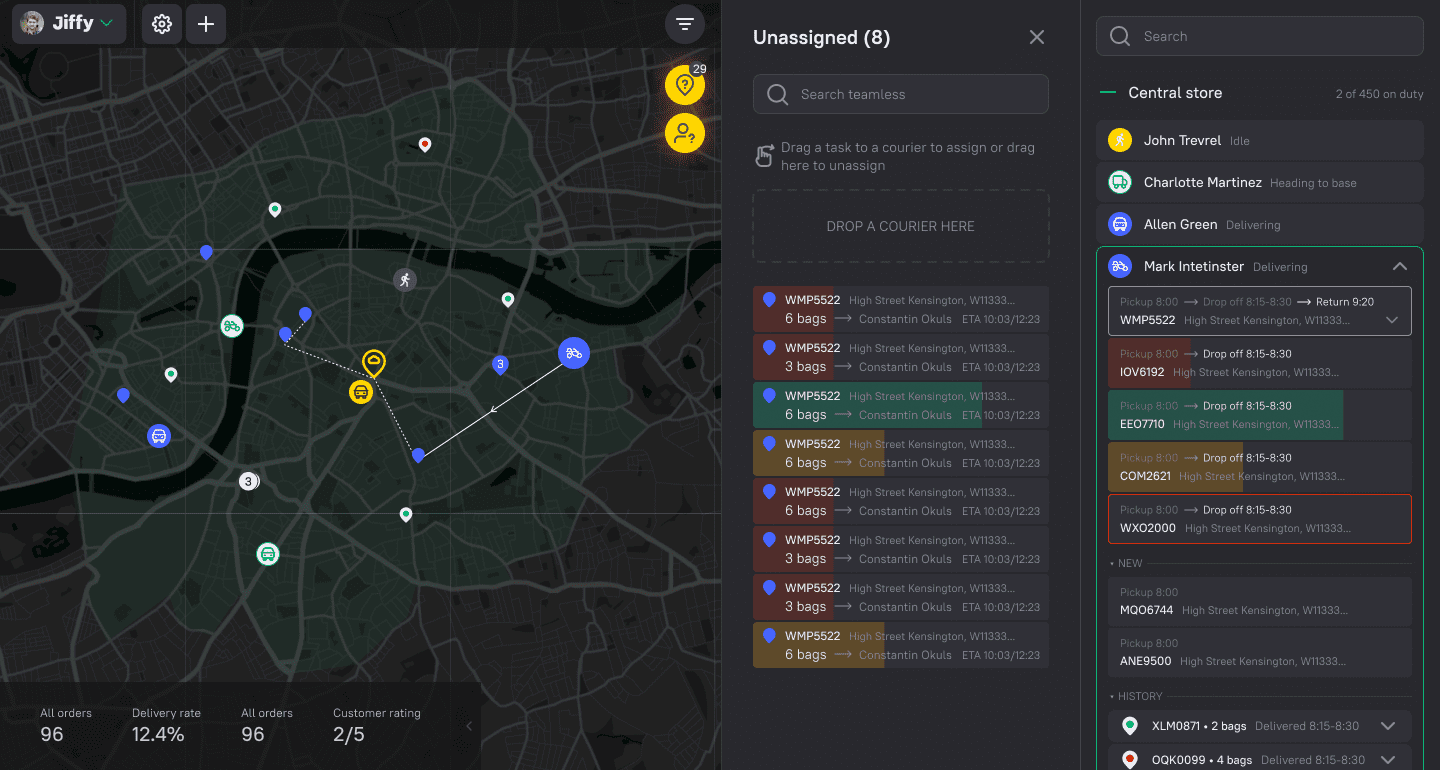Select Charlotte Martinez courier row
The height and width of the screenshot is (770, 1440).
click(1259, 183)
